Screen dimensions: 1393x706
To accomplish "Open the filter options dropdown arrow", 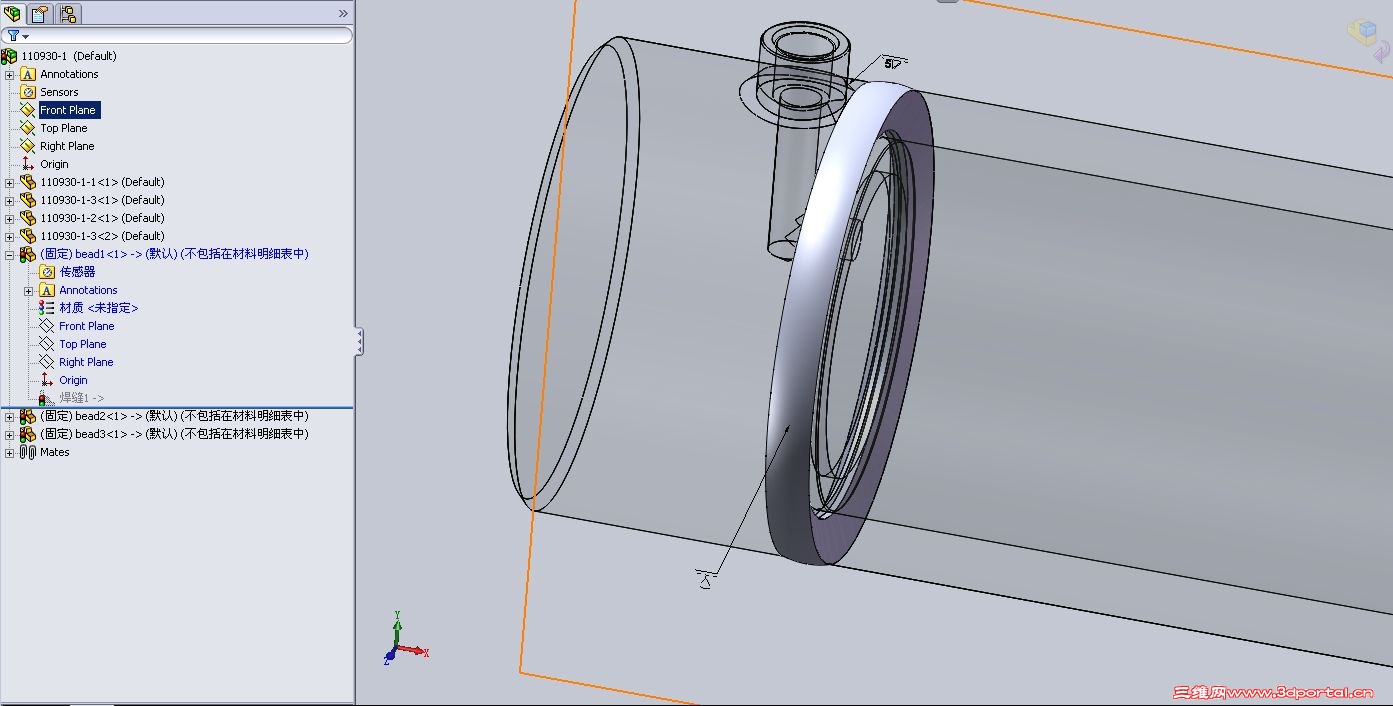I will (x=26, y=37).
